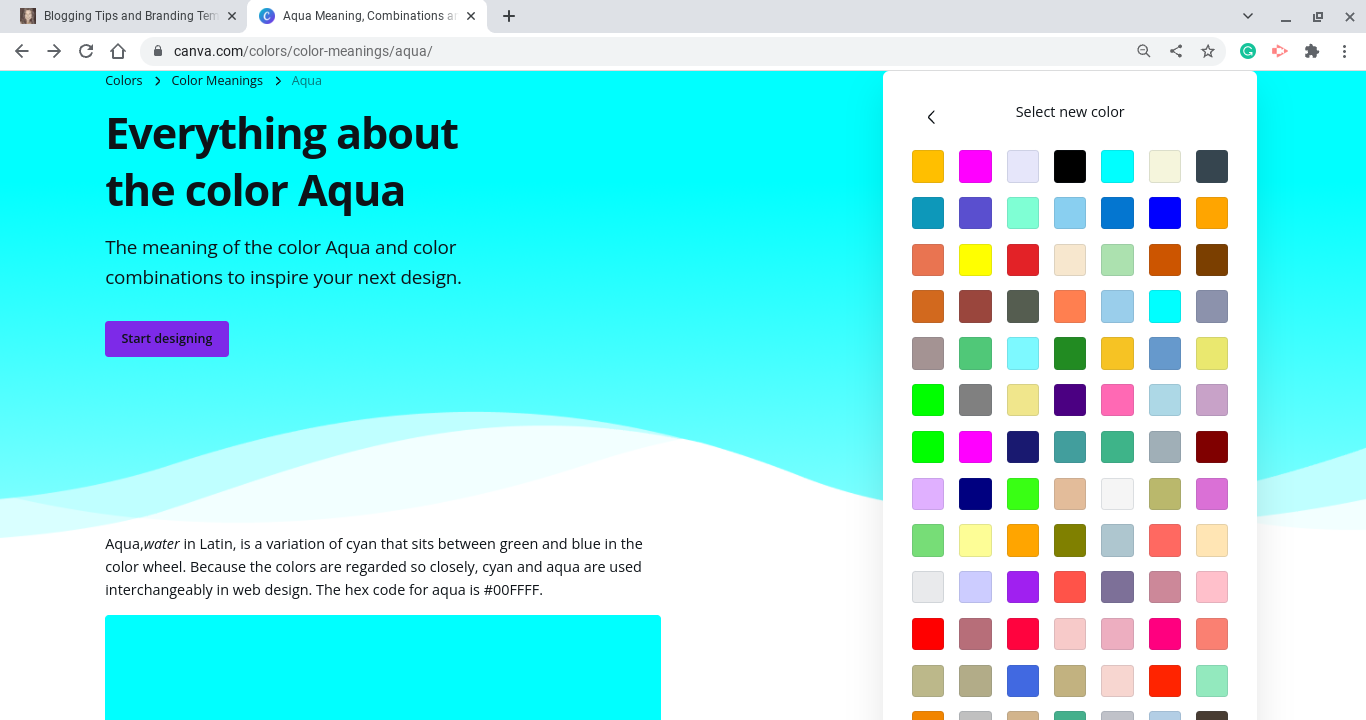Close the Blogging Tips and Branding tab

(232, 16)
